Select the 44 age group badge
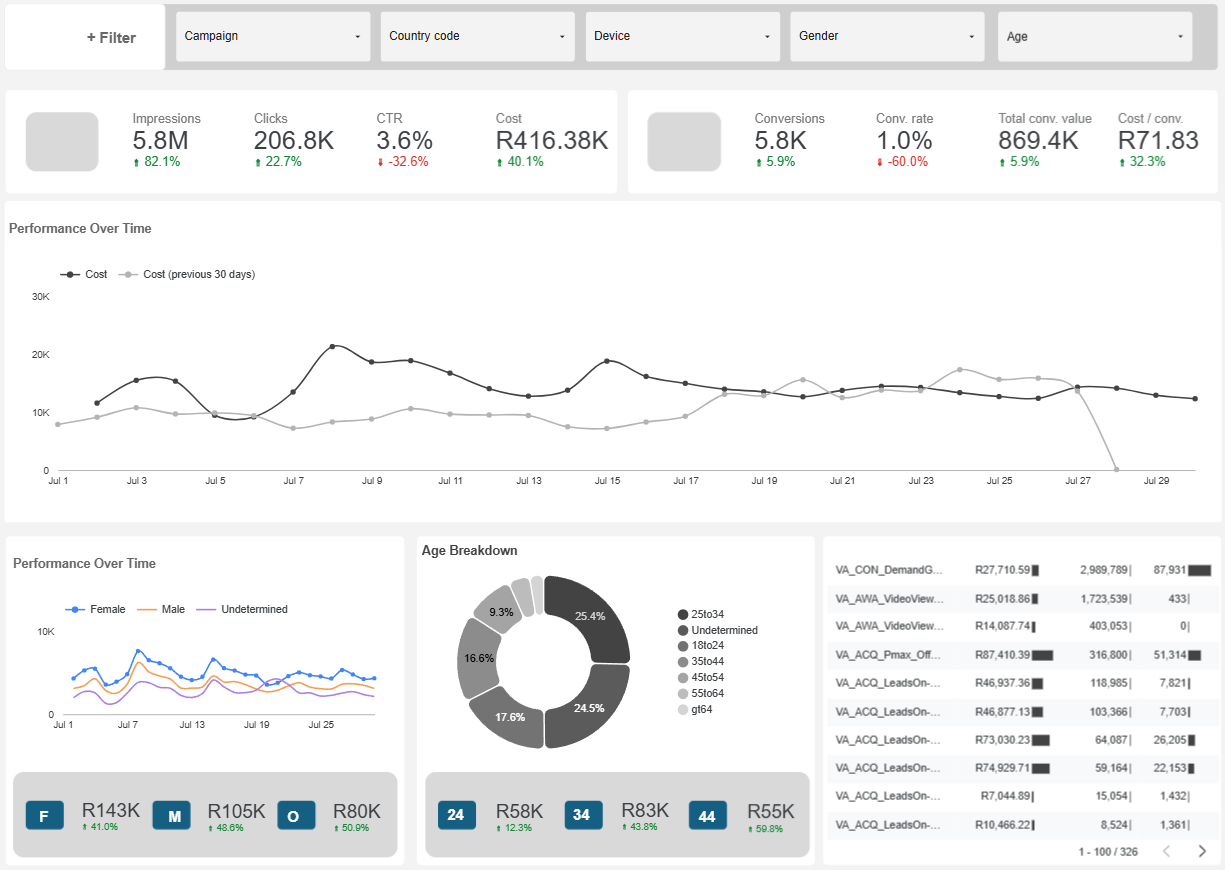The width and height of the screenshot is (1225, 870). (707, 815)
